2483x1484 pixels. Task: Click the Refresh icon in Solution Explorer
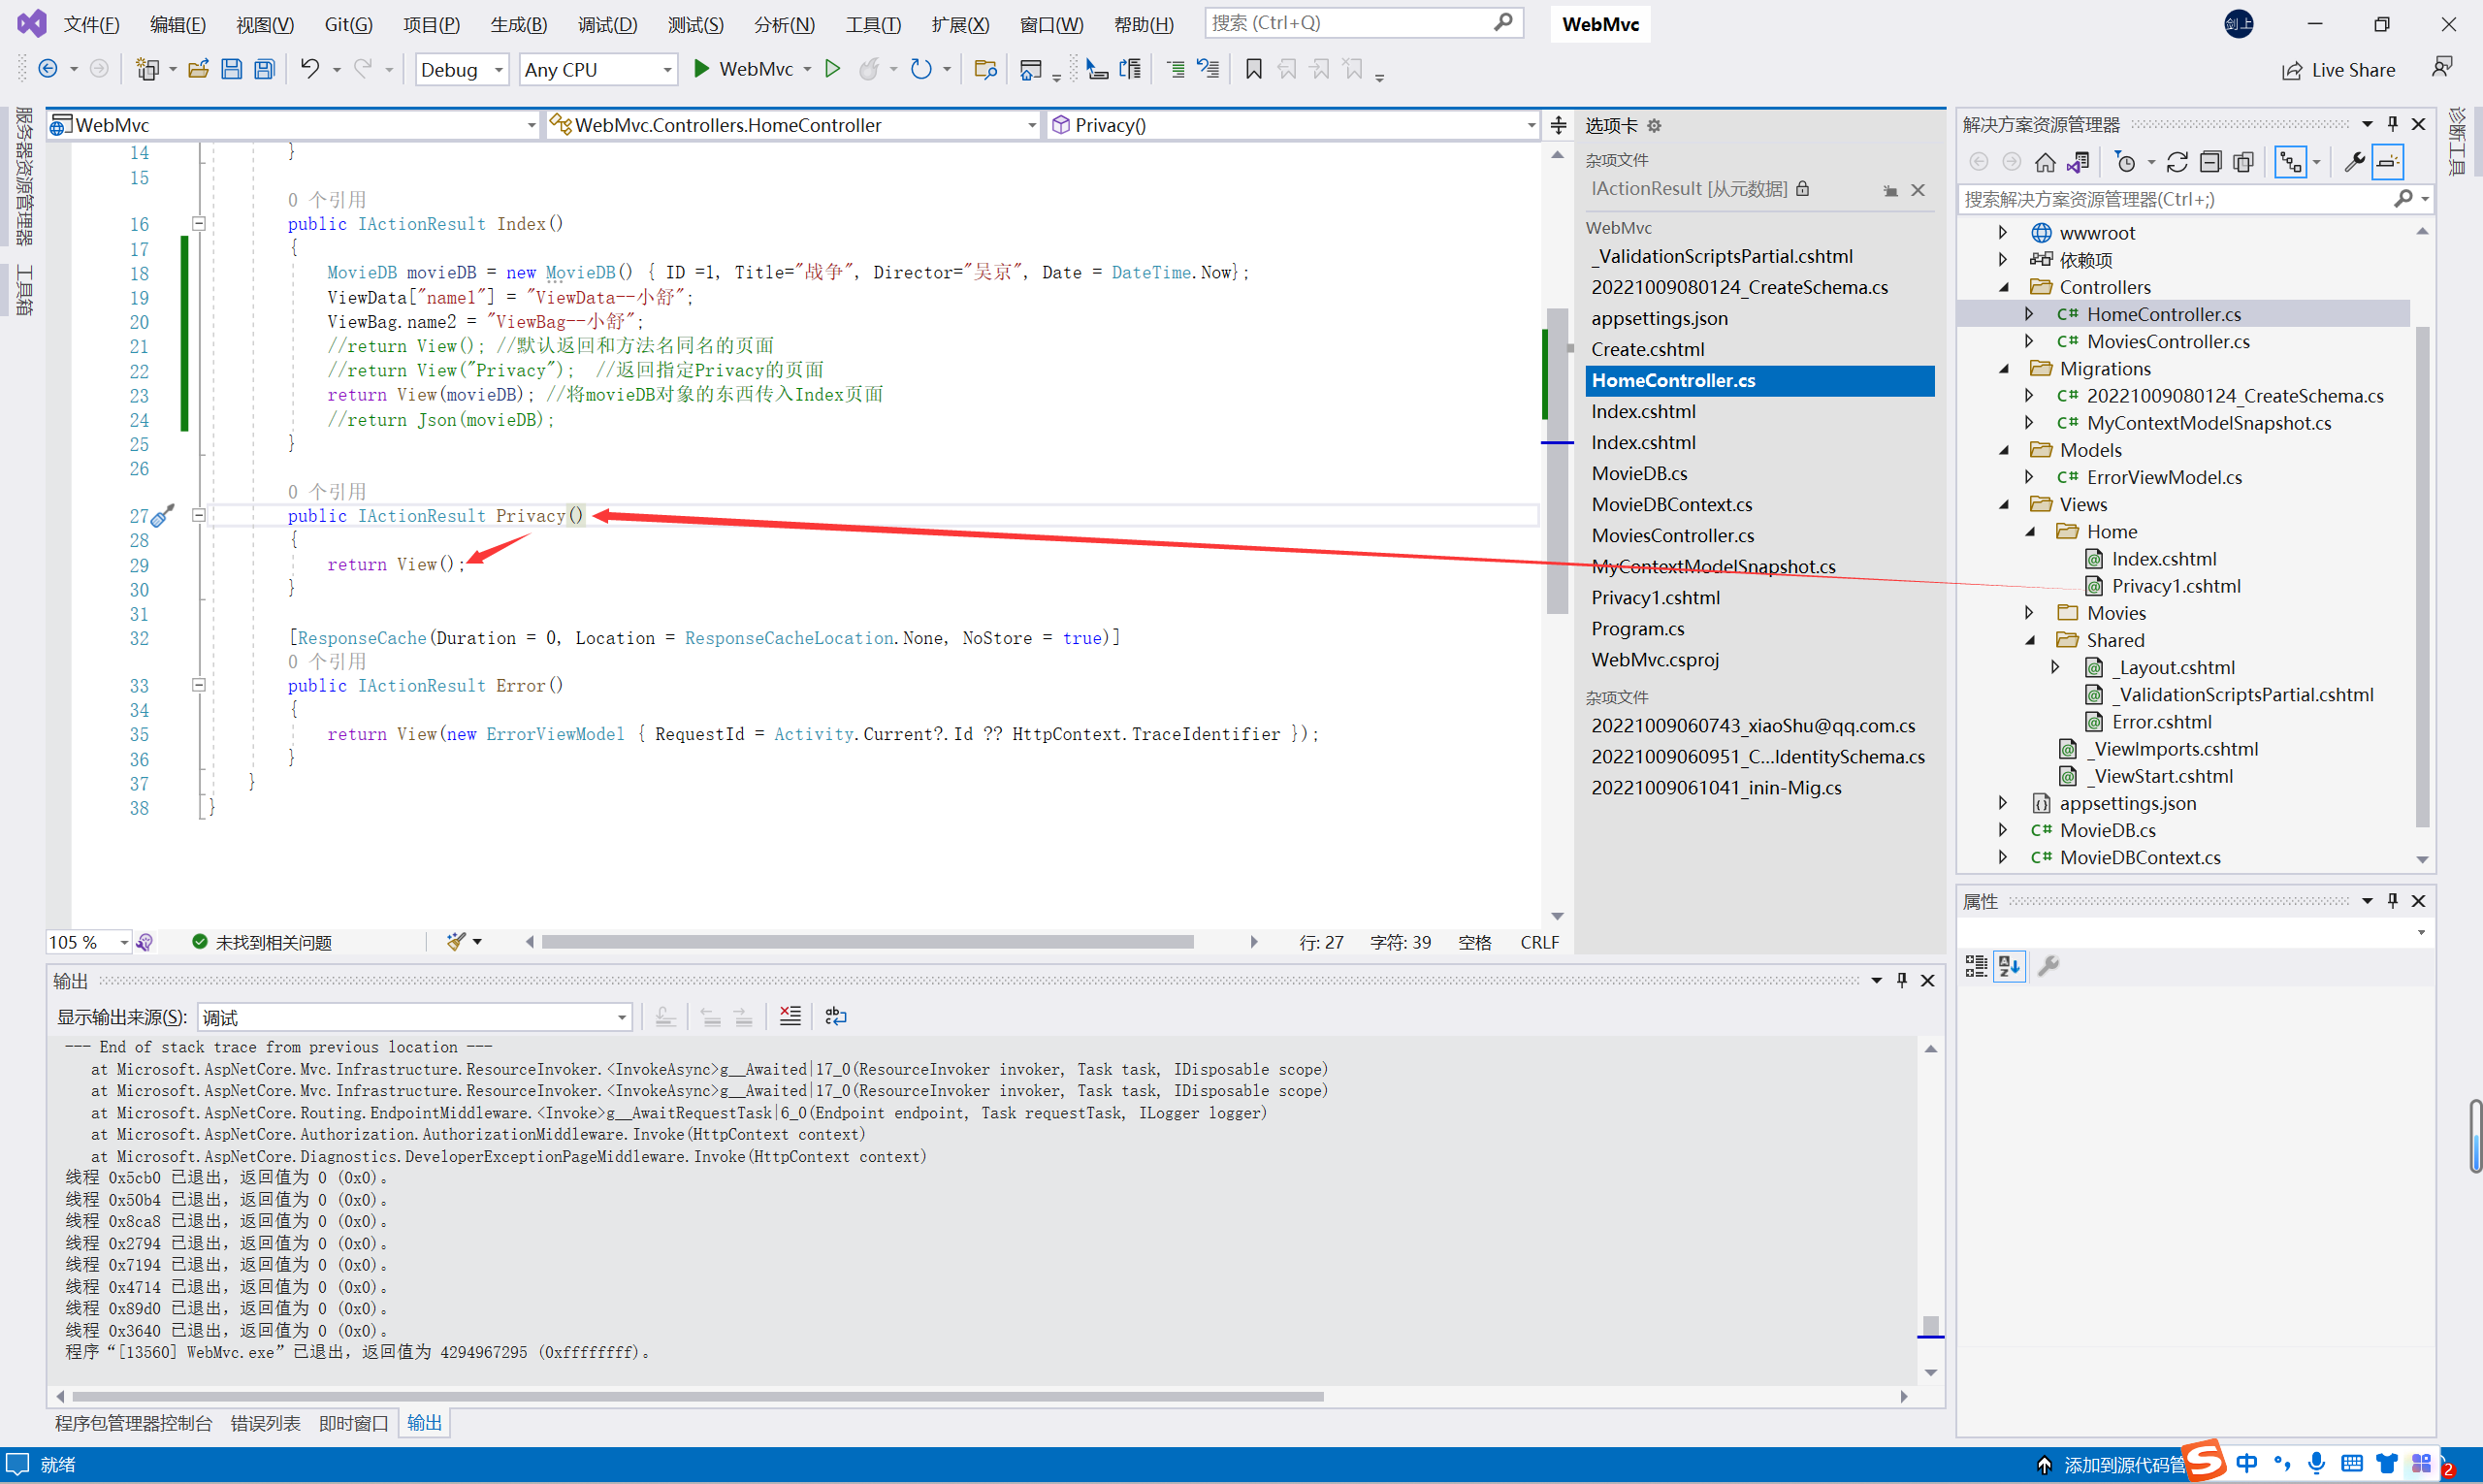point(2177,162)
